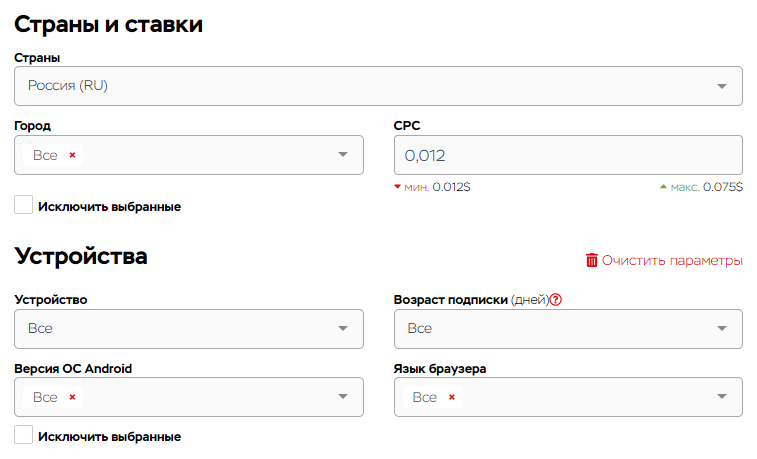Viewport: 757px width, 459px height.
Task: Click the trash icon for Очистить параметры
Action: [x=591, y=260]
